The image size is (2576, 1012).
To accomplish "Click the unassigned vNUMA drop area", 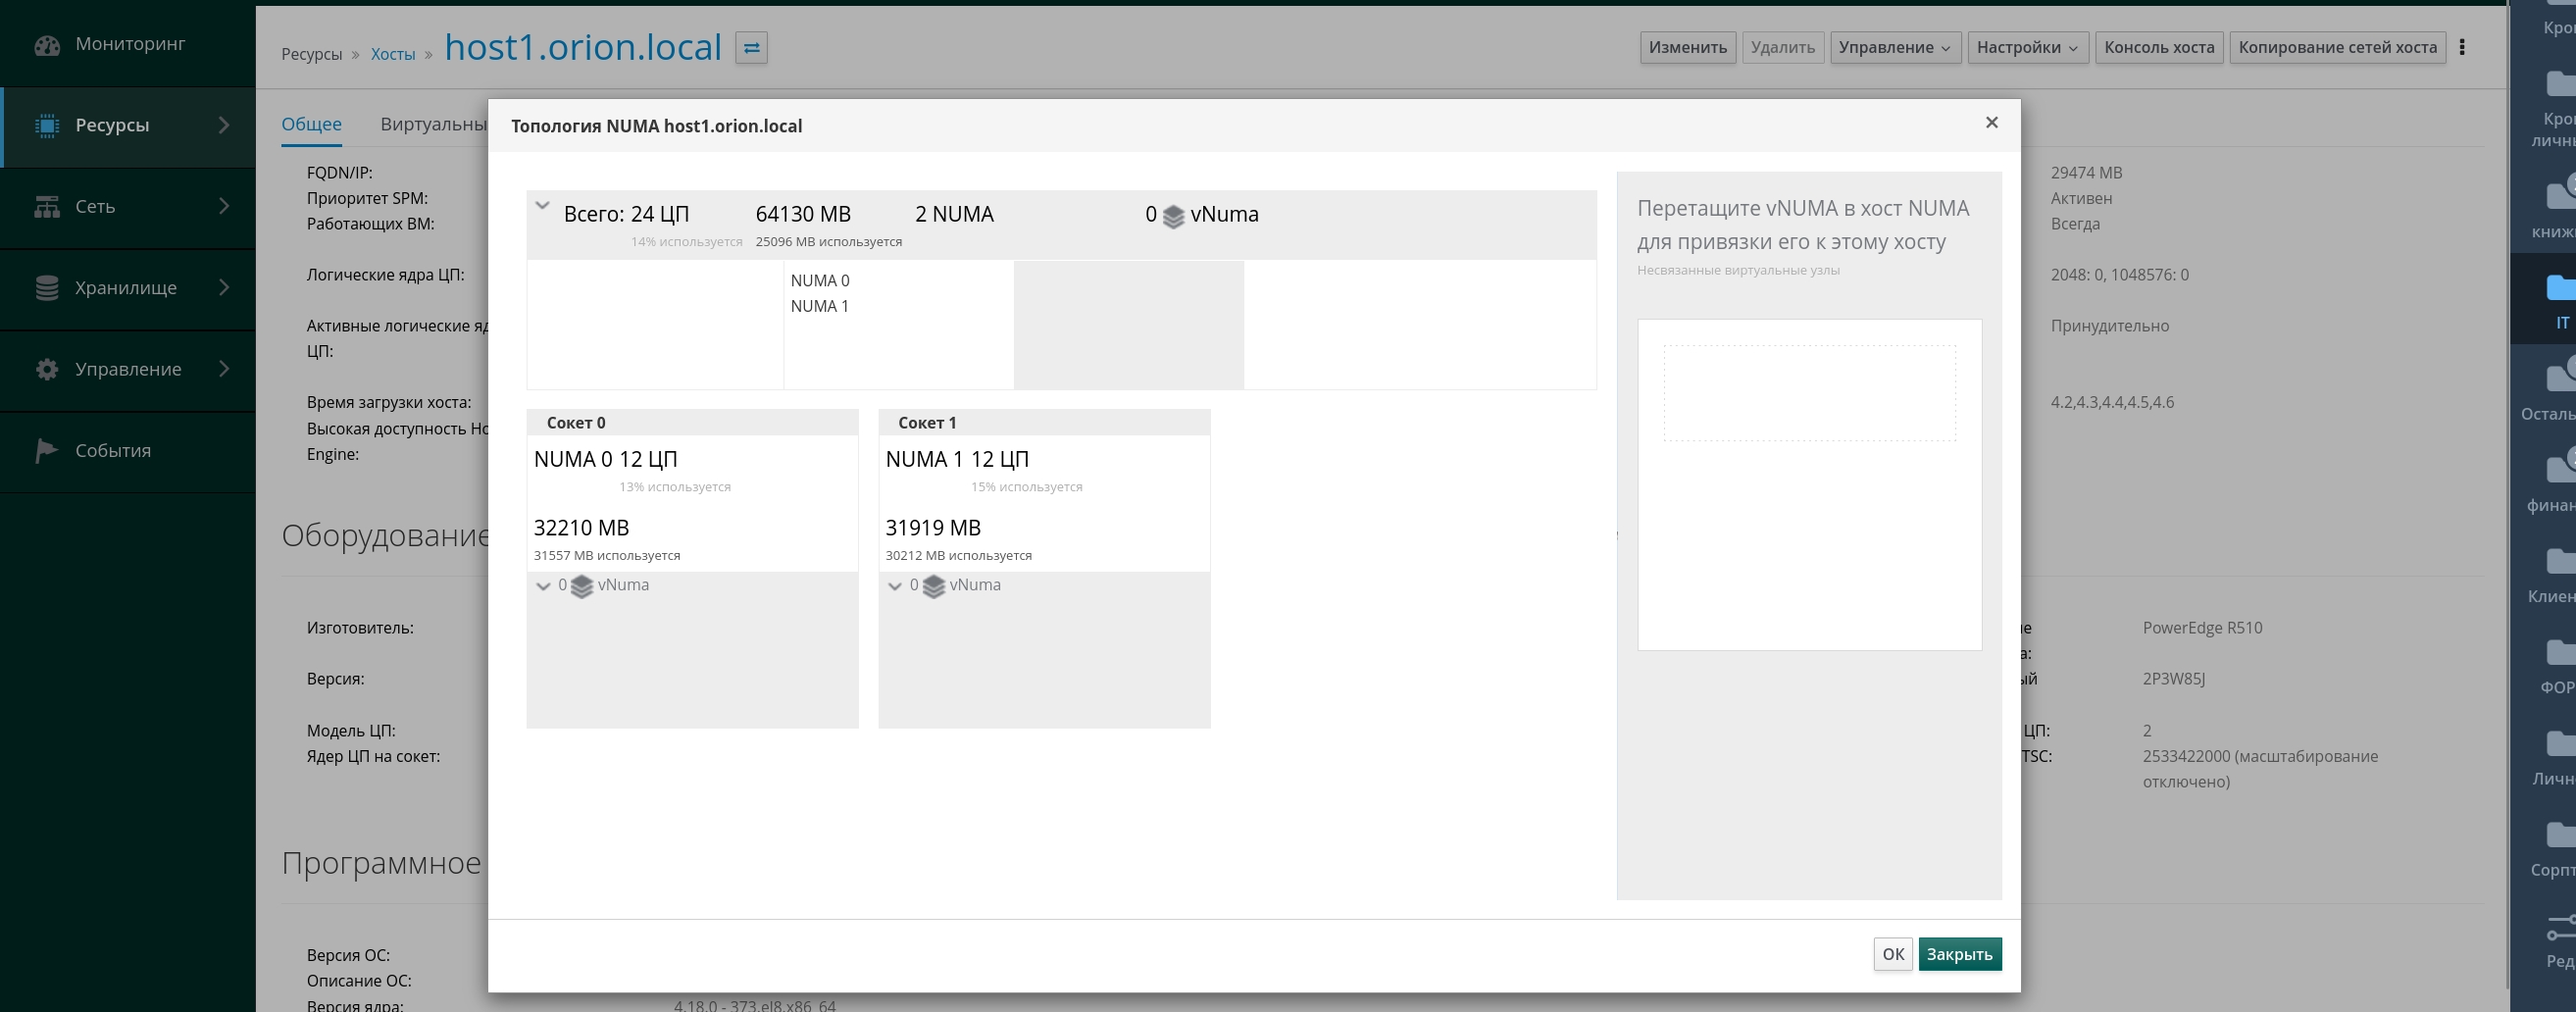I will point(1809,393).
